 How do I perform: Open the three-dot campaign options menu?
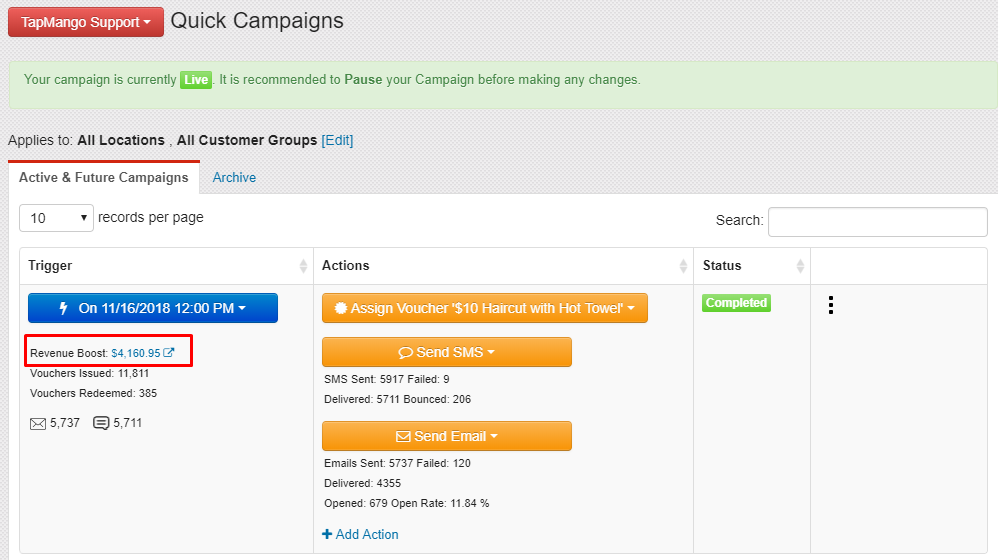coord(831,305)
